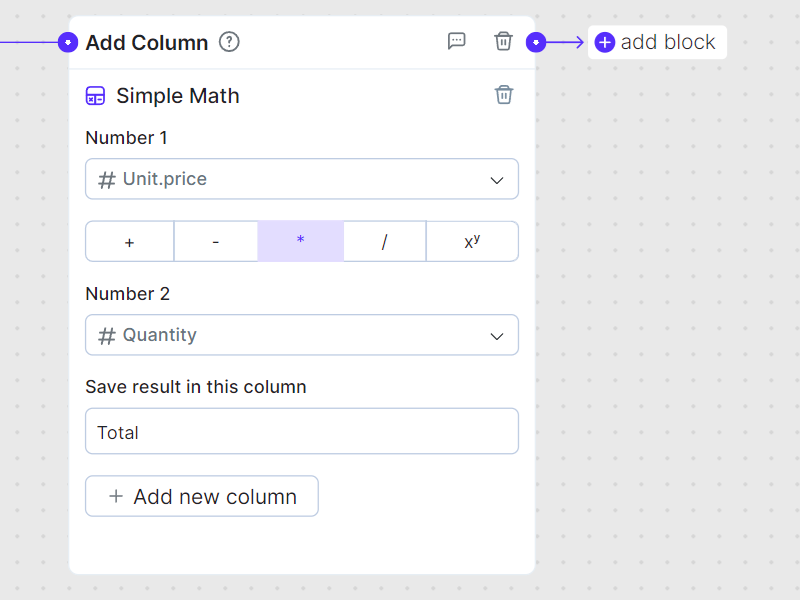Open the help tooltip next to Add Column
The width and height of the screenshot is (800, 600).
point(229,42)
